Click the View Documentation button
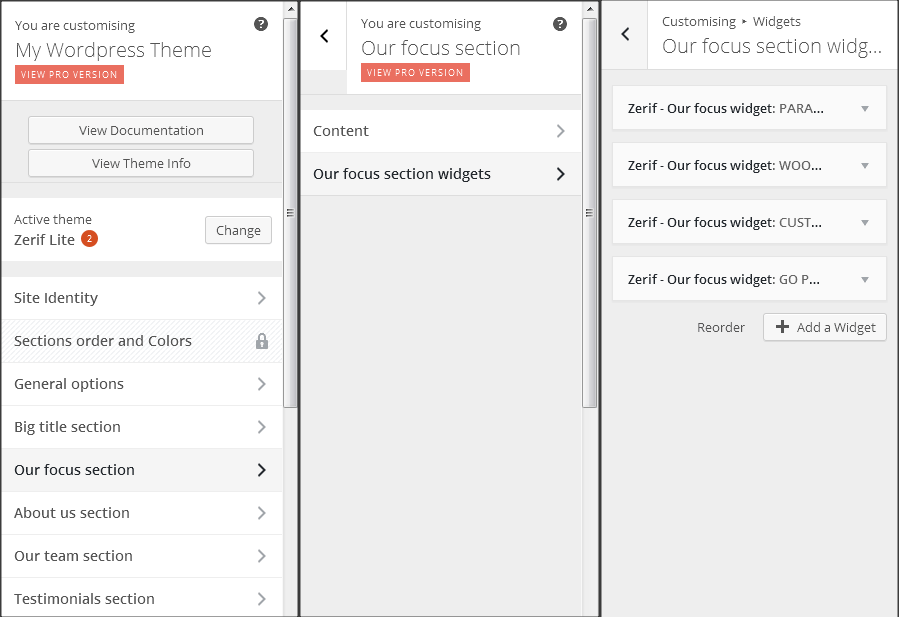900x617 pixels. 140,129
